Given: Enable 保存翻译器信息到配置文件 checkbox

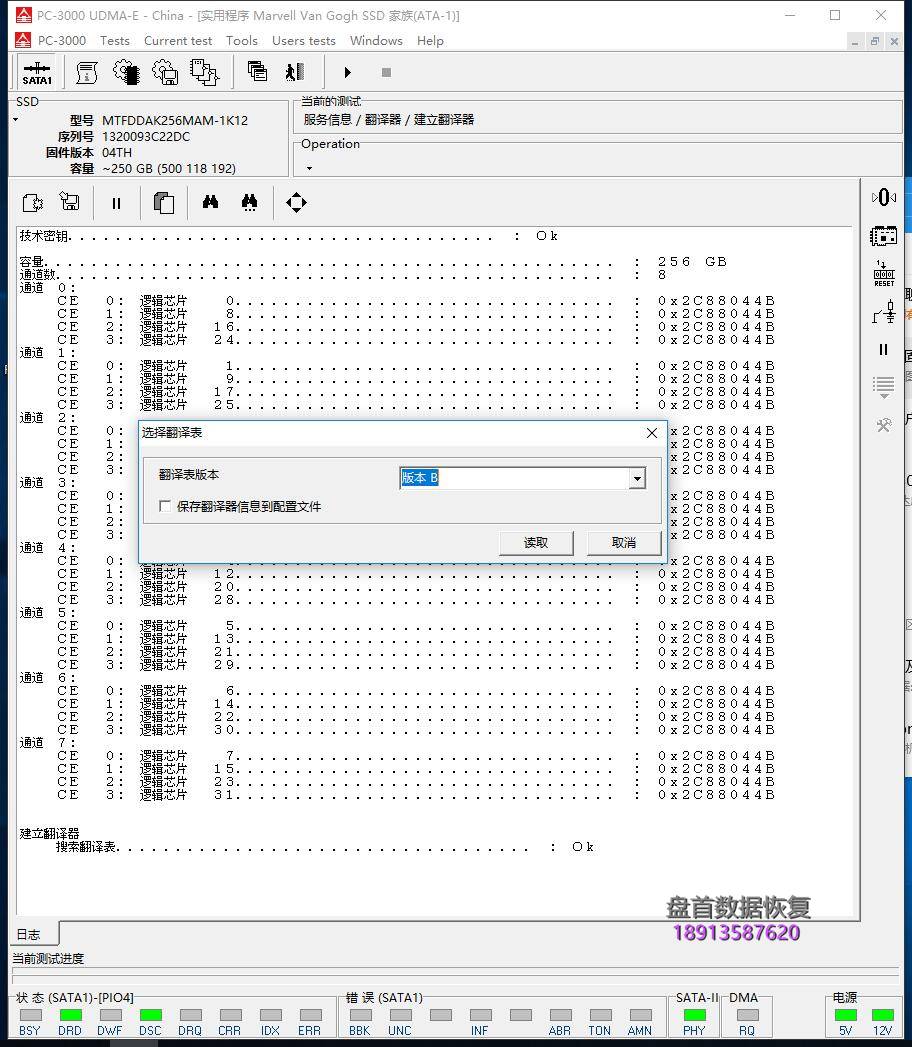Looking at the screenshot, I should (166, 507).
